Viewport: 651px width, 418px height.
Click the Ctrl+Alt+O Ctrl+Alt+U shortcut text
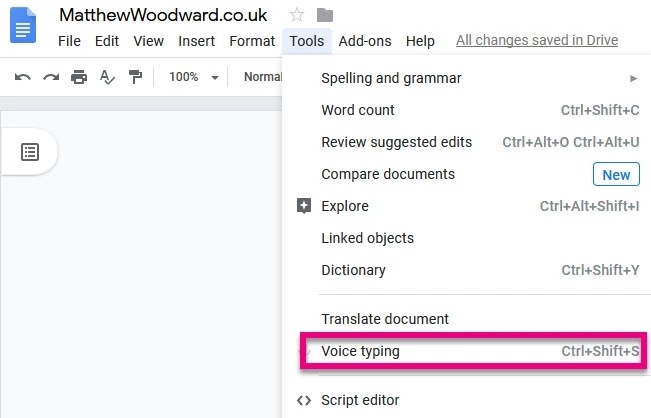571,142
